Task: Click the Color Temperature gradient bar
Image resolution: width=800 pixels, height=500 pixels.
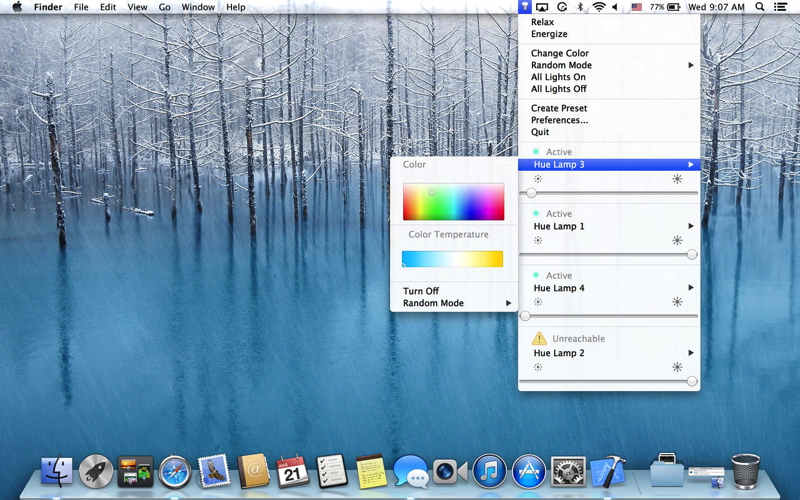Action: pos(452,259)
